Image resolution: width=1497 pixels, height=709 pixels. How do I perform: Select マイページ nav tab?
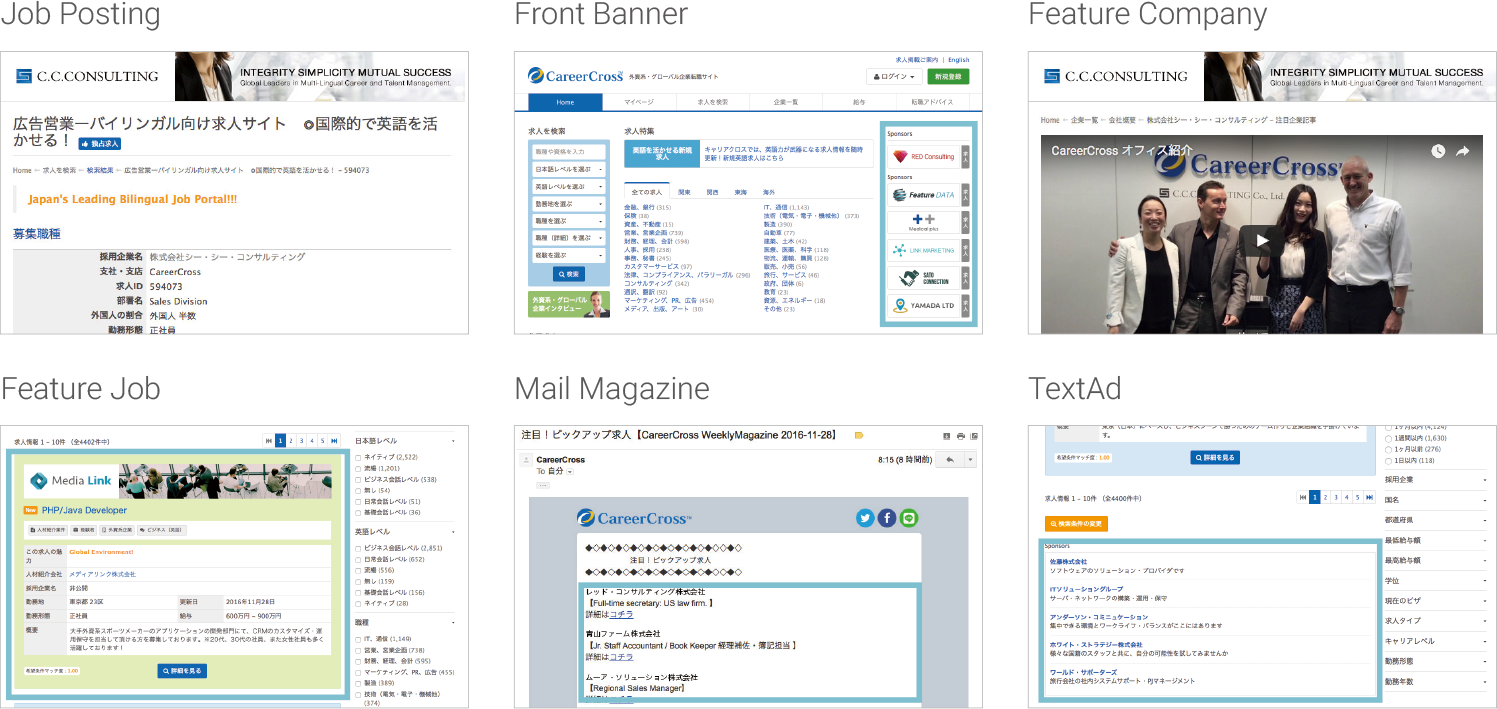point(639,102)
